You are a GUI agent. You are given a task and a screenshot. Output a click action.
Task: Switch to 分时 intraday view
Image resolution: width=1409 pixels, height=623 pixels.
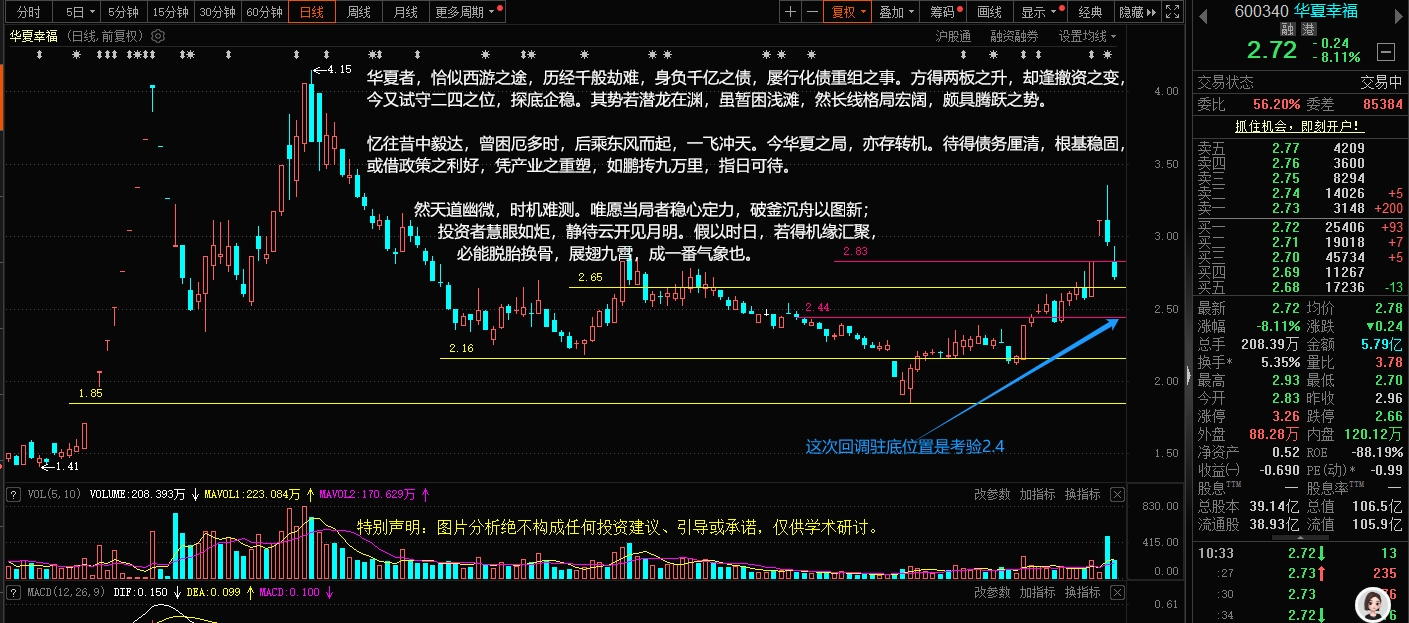pyautogui.click(x=29, y=12)
